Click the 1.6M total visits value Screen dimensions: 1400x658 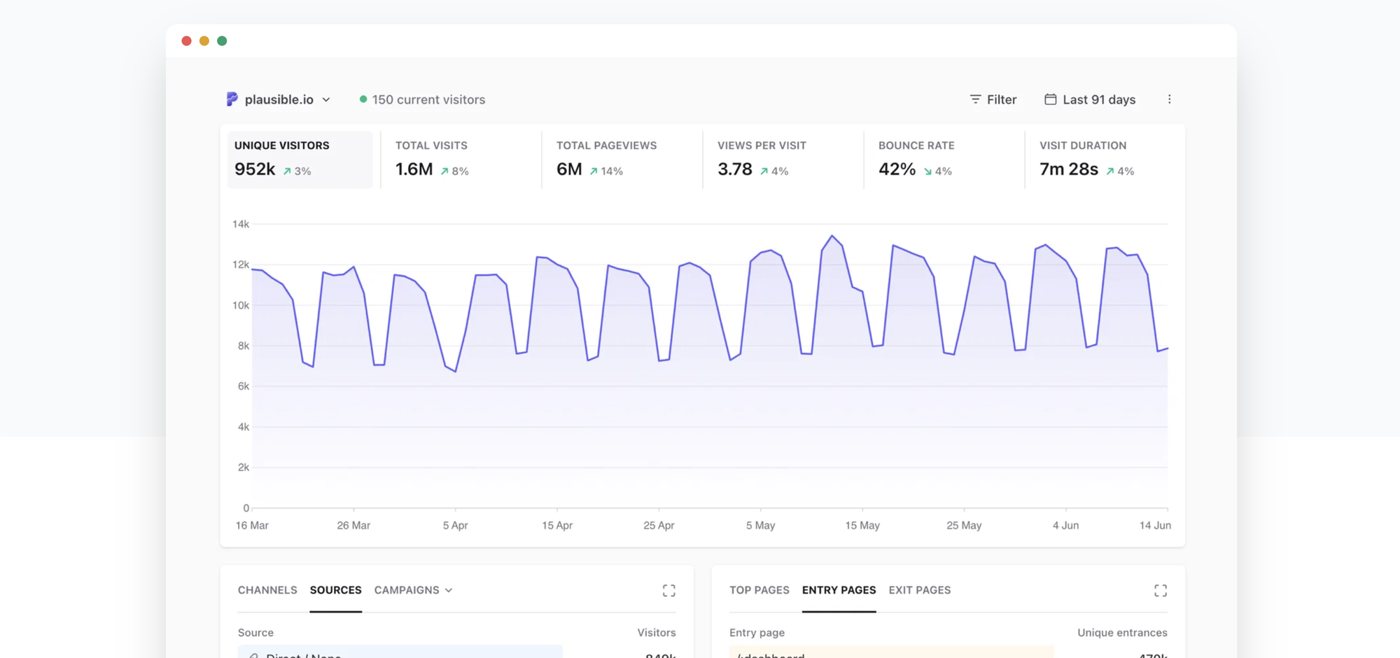tap(414, 170)
